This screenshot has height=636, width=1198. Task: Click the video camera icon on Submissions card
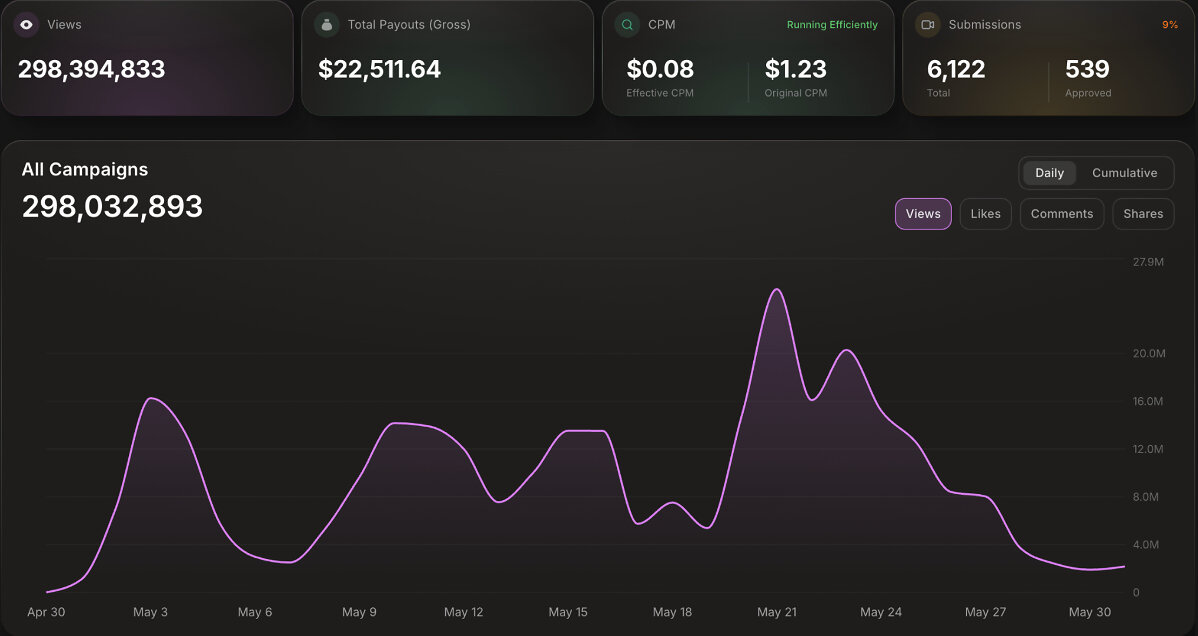pos(928,24)
